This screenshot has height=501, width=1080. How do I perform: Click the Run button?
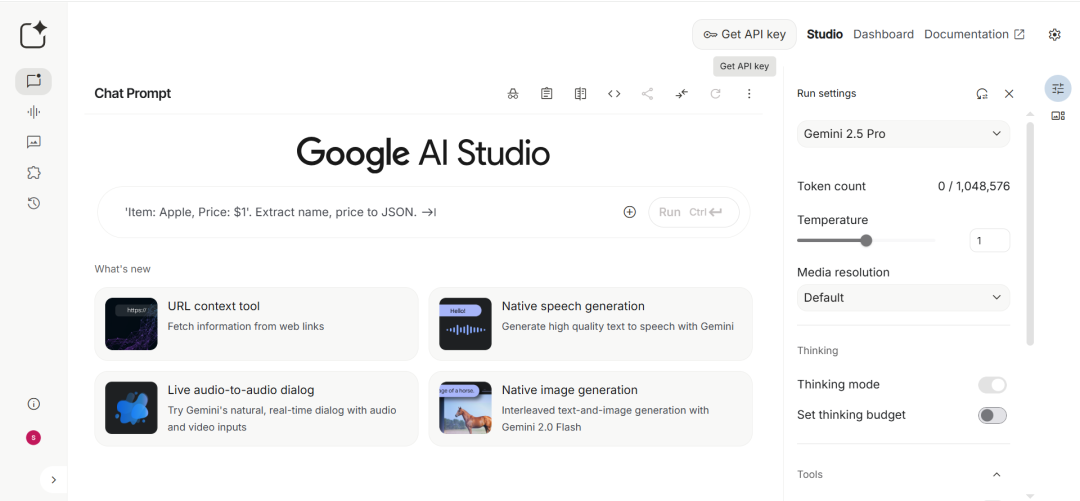tap(694, 212)
